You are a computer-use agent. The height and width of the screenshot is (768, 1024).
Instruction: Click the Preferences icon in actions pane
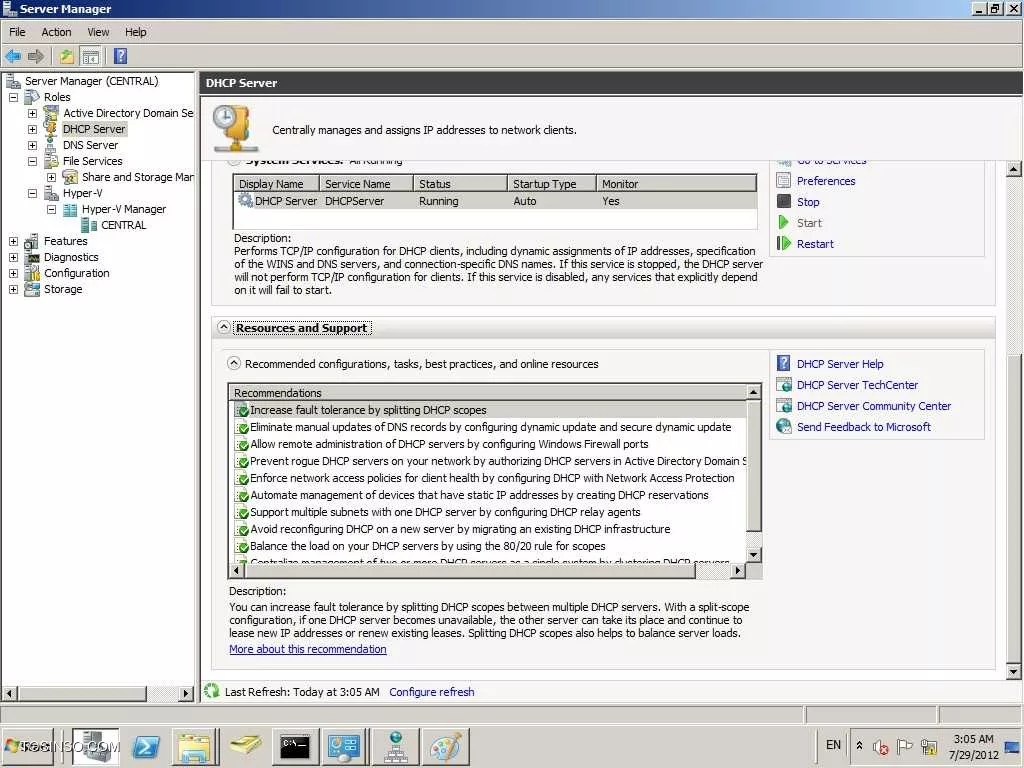(x=784, y=181)
